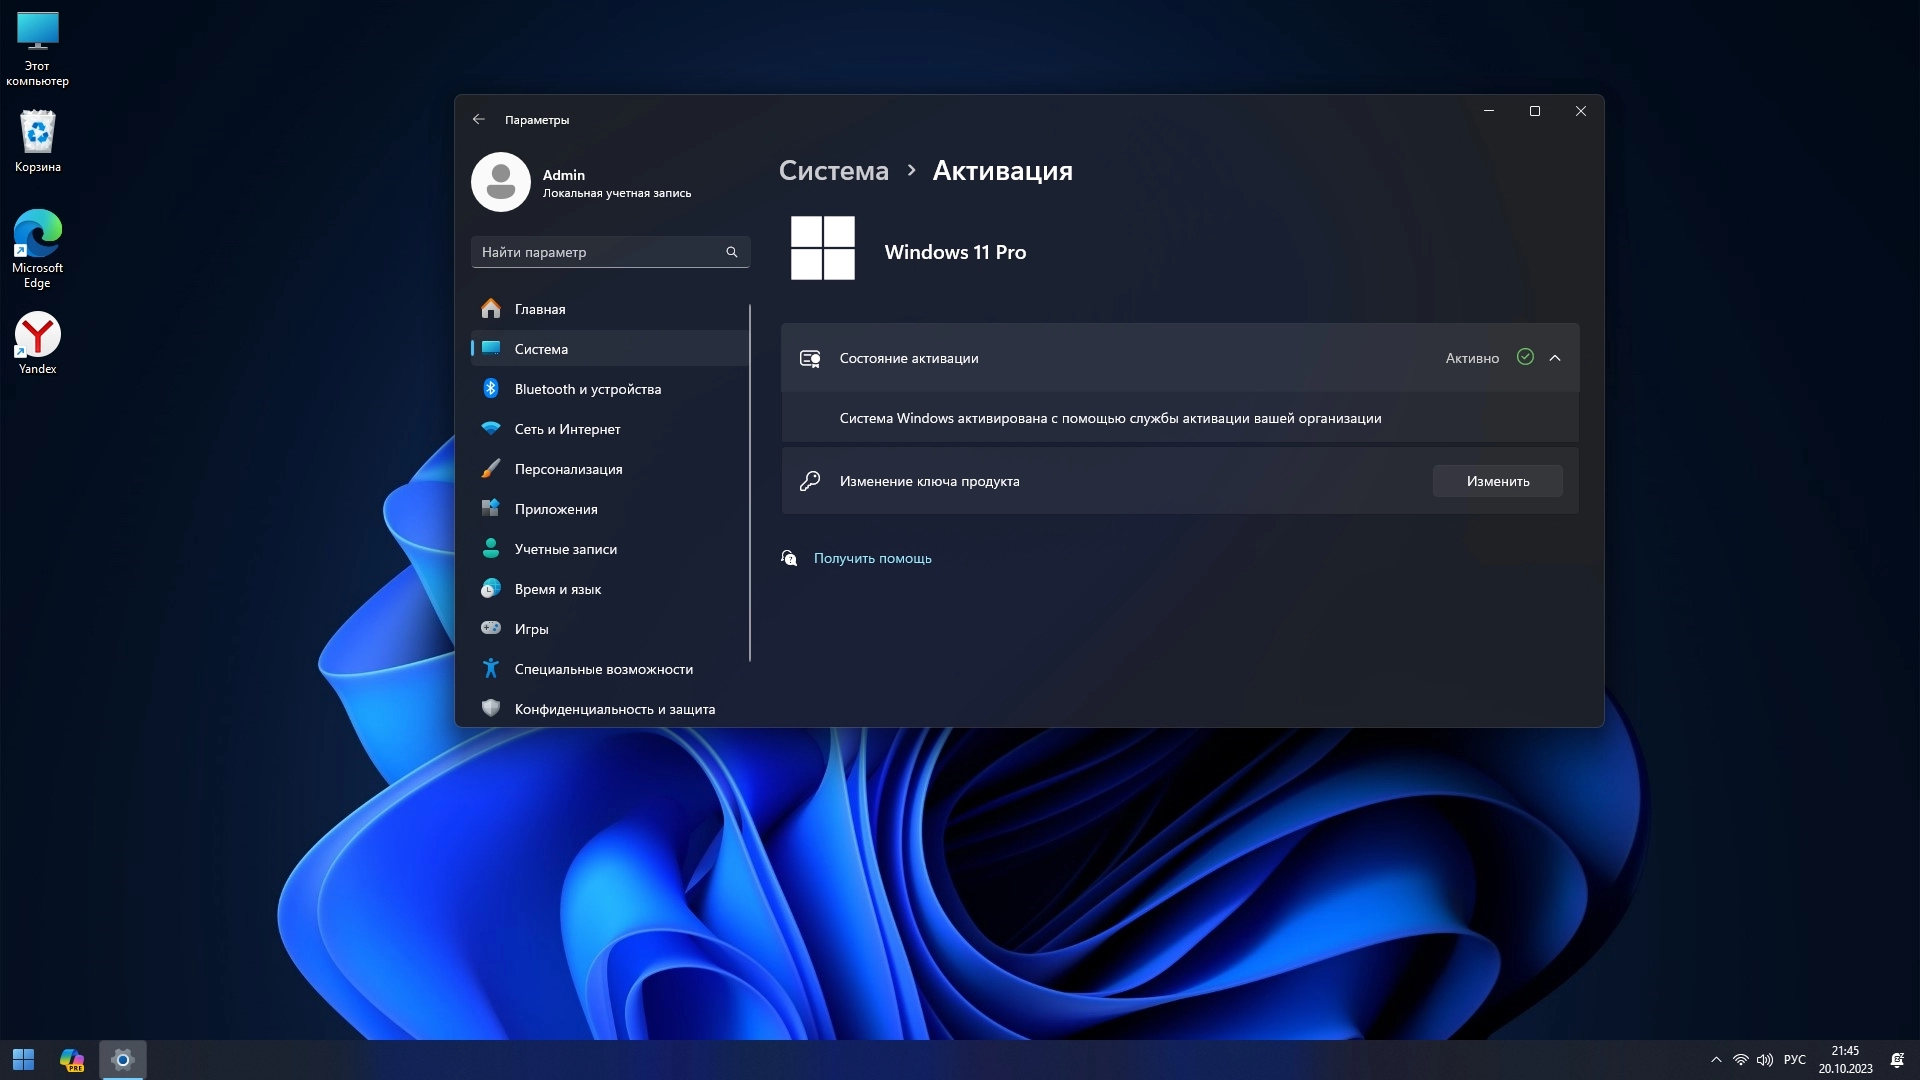Select the Игры gamepad icon
Image resolution: width=1920 pixels, height=1080 pixels.
pos(490,629)
